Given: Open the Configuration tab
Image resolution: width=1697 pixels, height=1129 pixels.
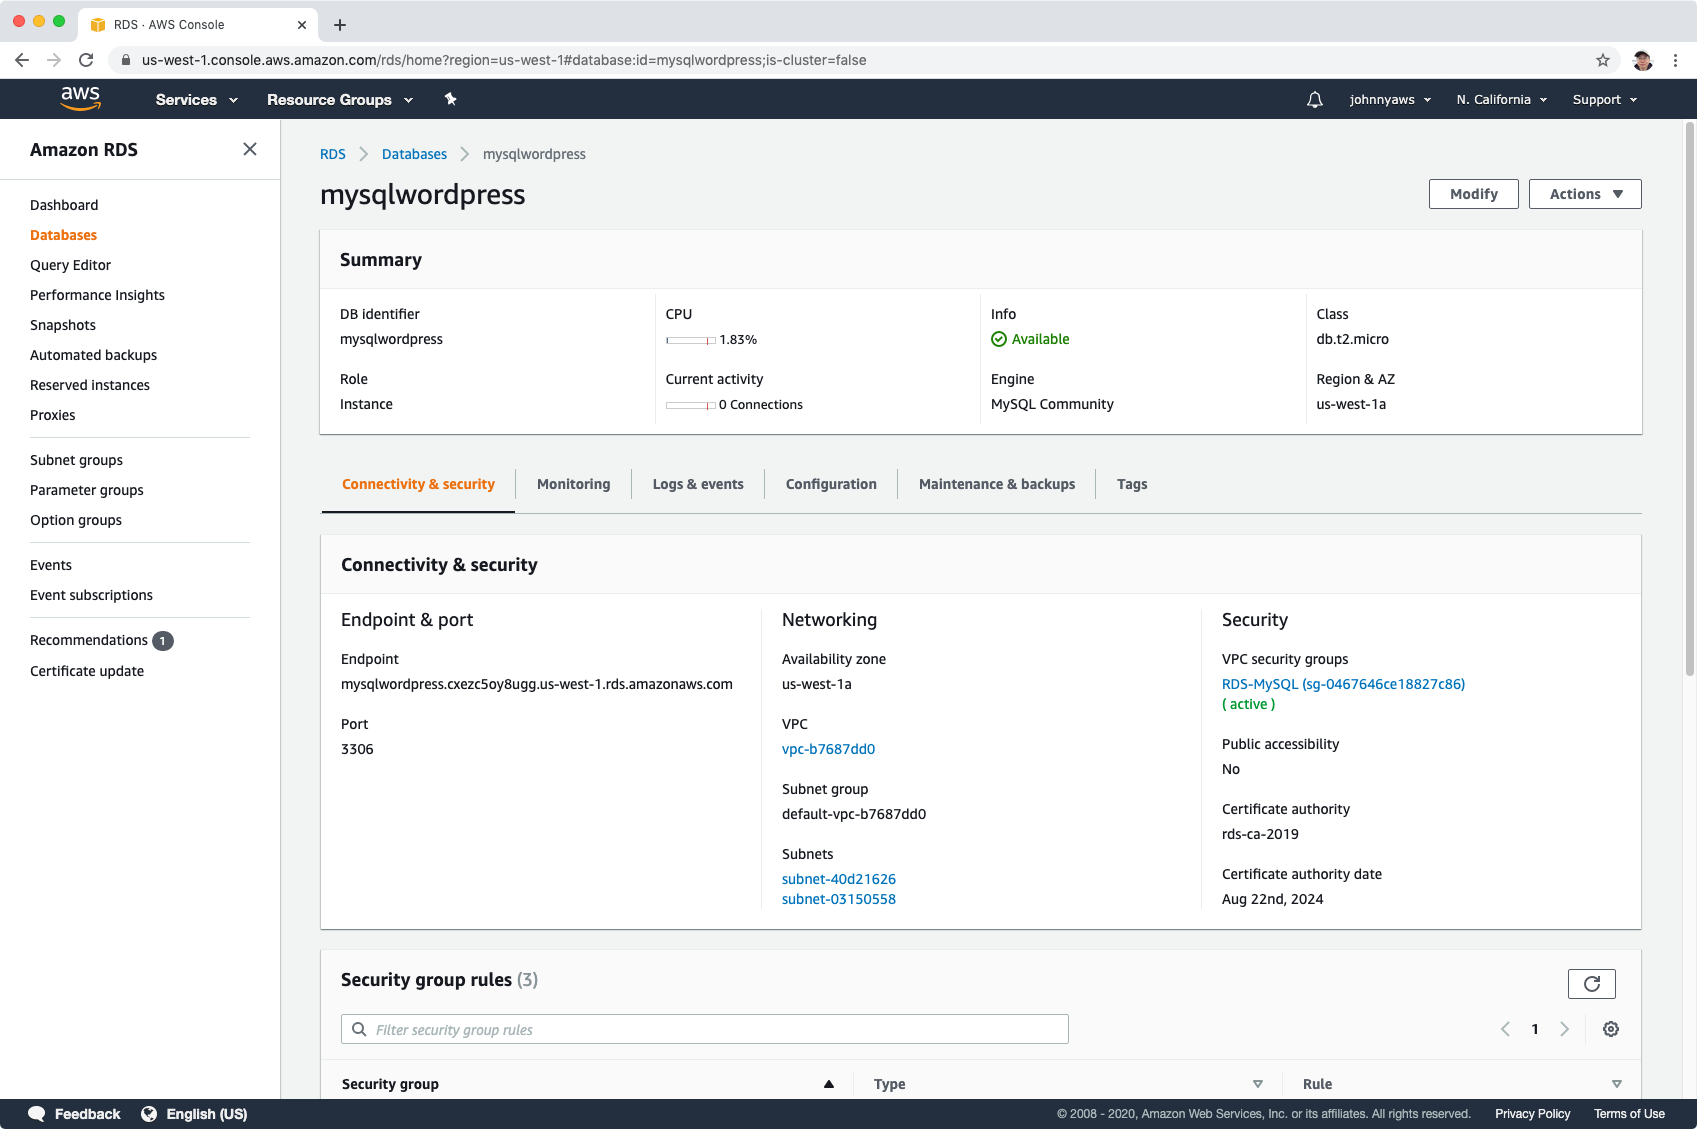Looking at the screenshot, I should 831,484.
